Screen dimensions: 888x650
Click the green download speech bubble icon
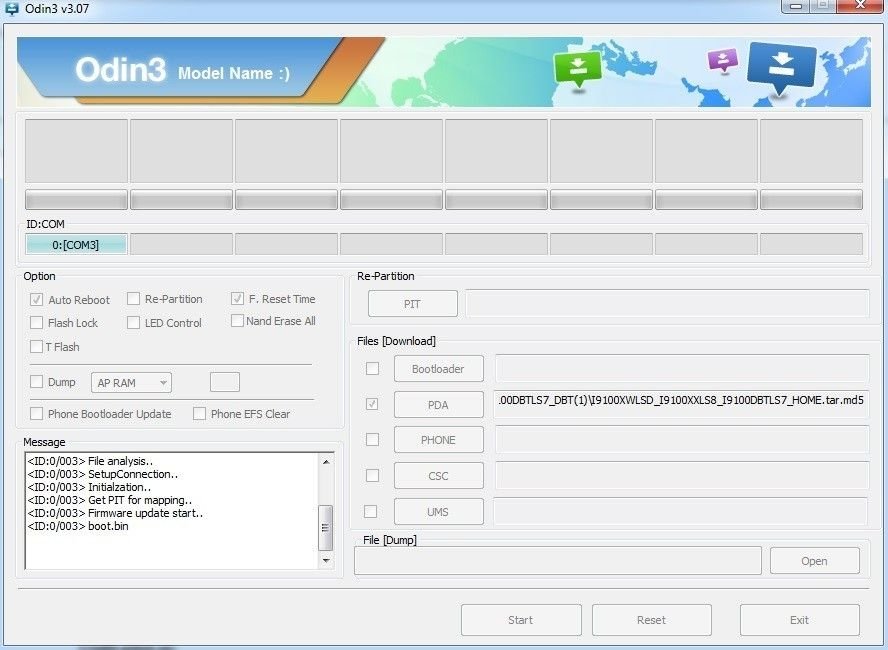(x=577, y=67)
